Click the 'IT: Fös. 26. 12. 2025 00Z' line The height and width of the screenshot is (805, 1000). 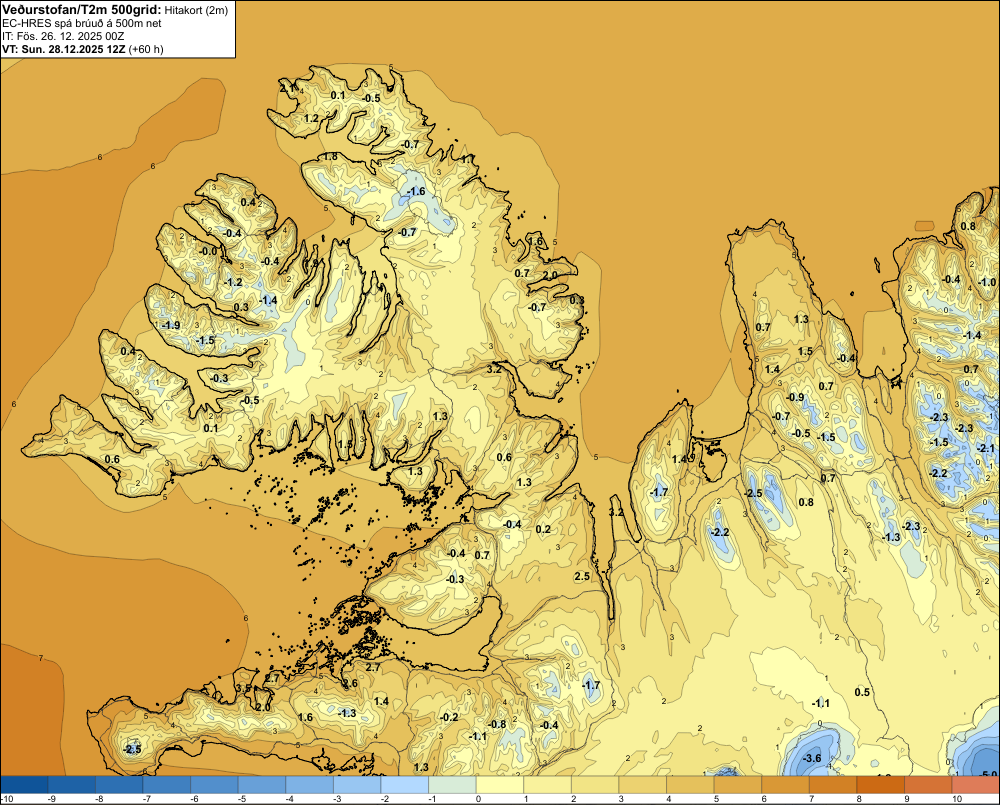coord(63,36)
